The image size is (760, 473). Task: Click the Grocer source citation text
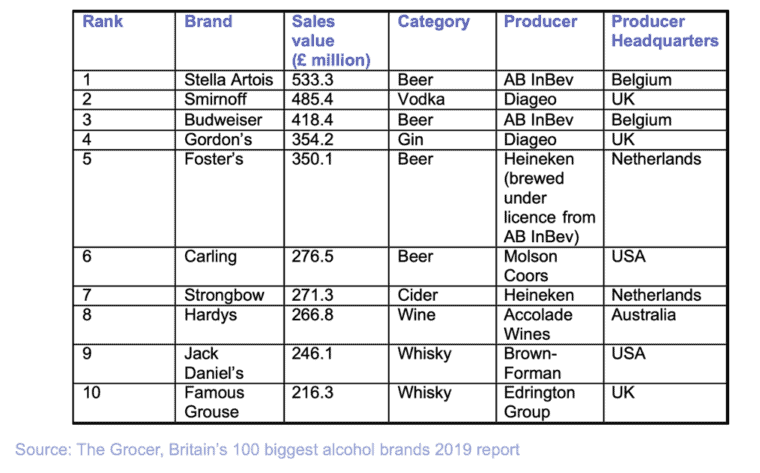click(x=268, y=450)
